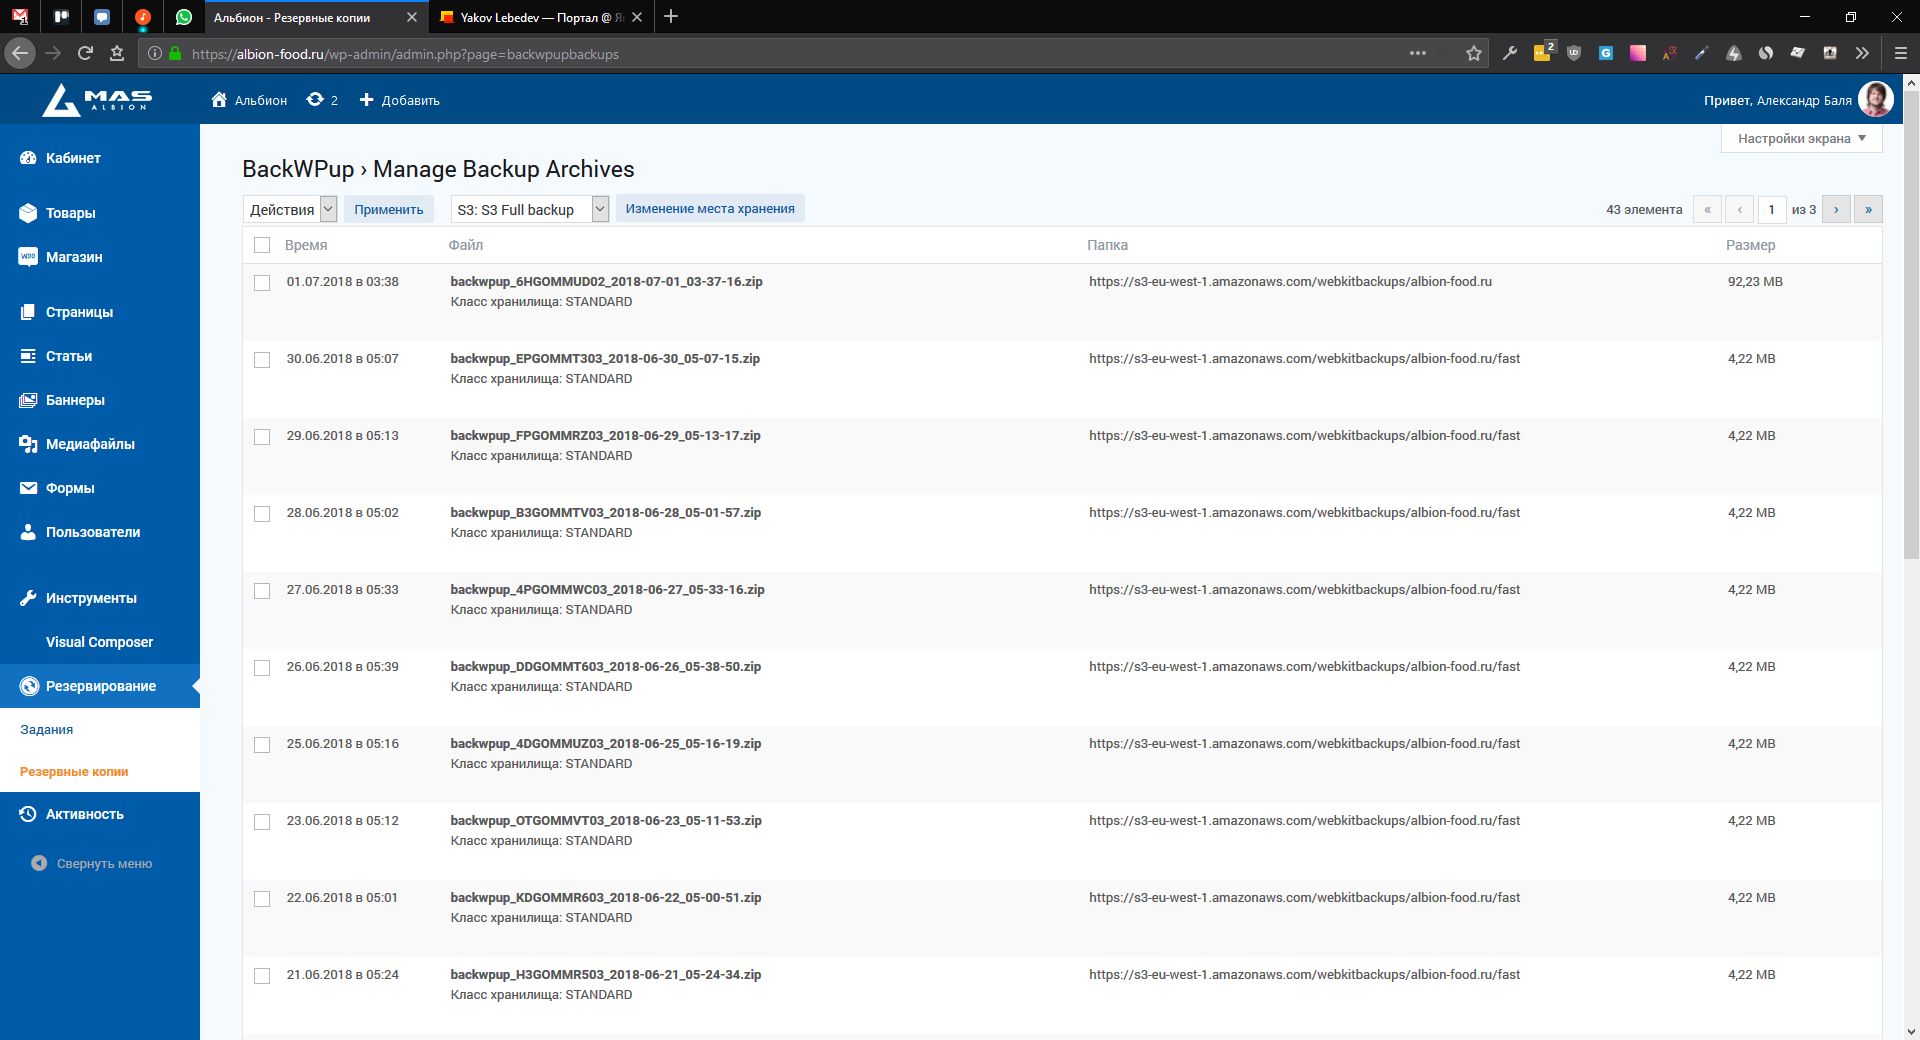Open the Действия bulk actions dropdown
This screenshot has width=1920, height=1040.
[x=290, y=209]
